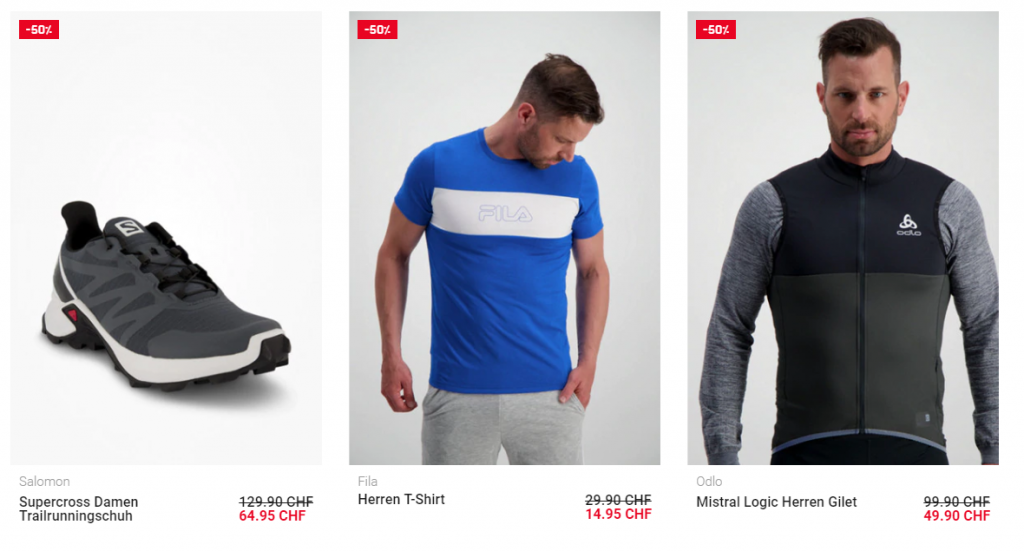Click the -50% badge on Salomon shoe
Image resolution: width=1024 pixels, height=551 pixels.
39,29
